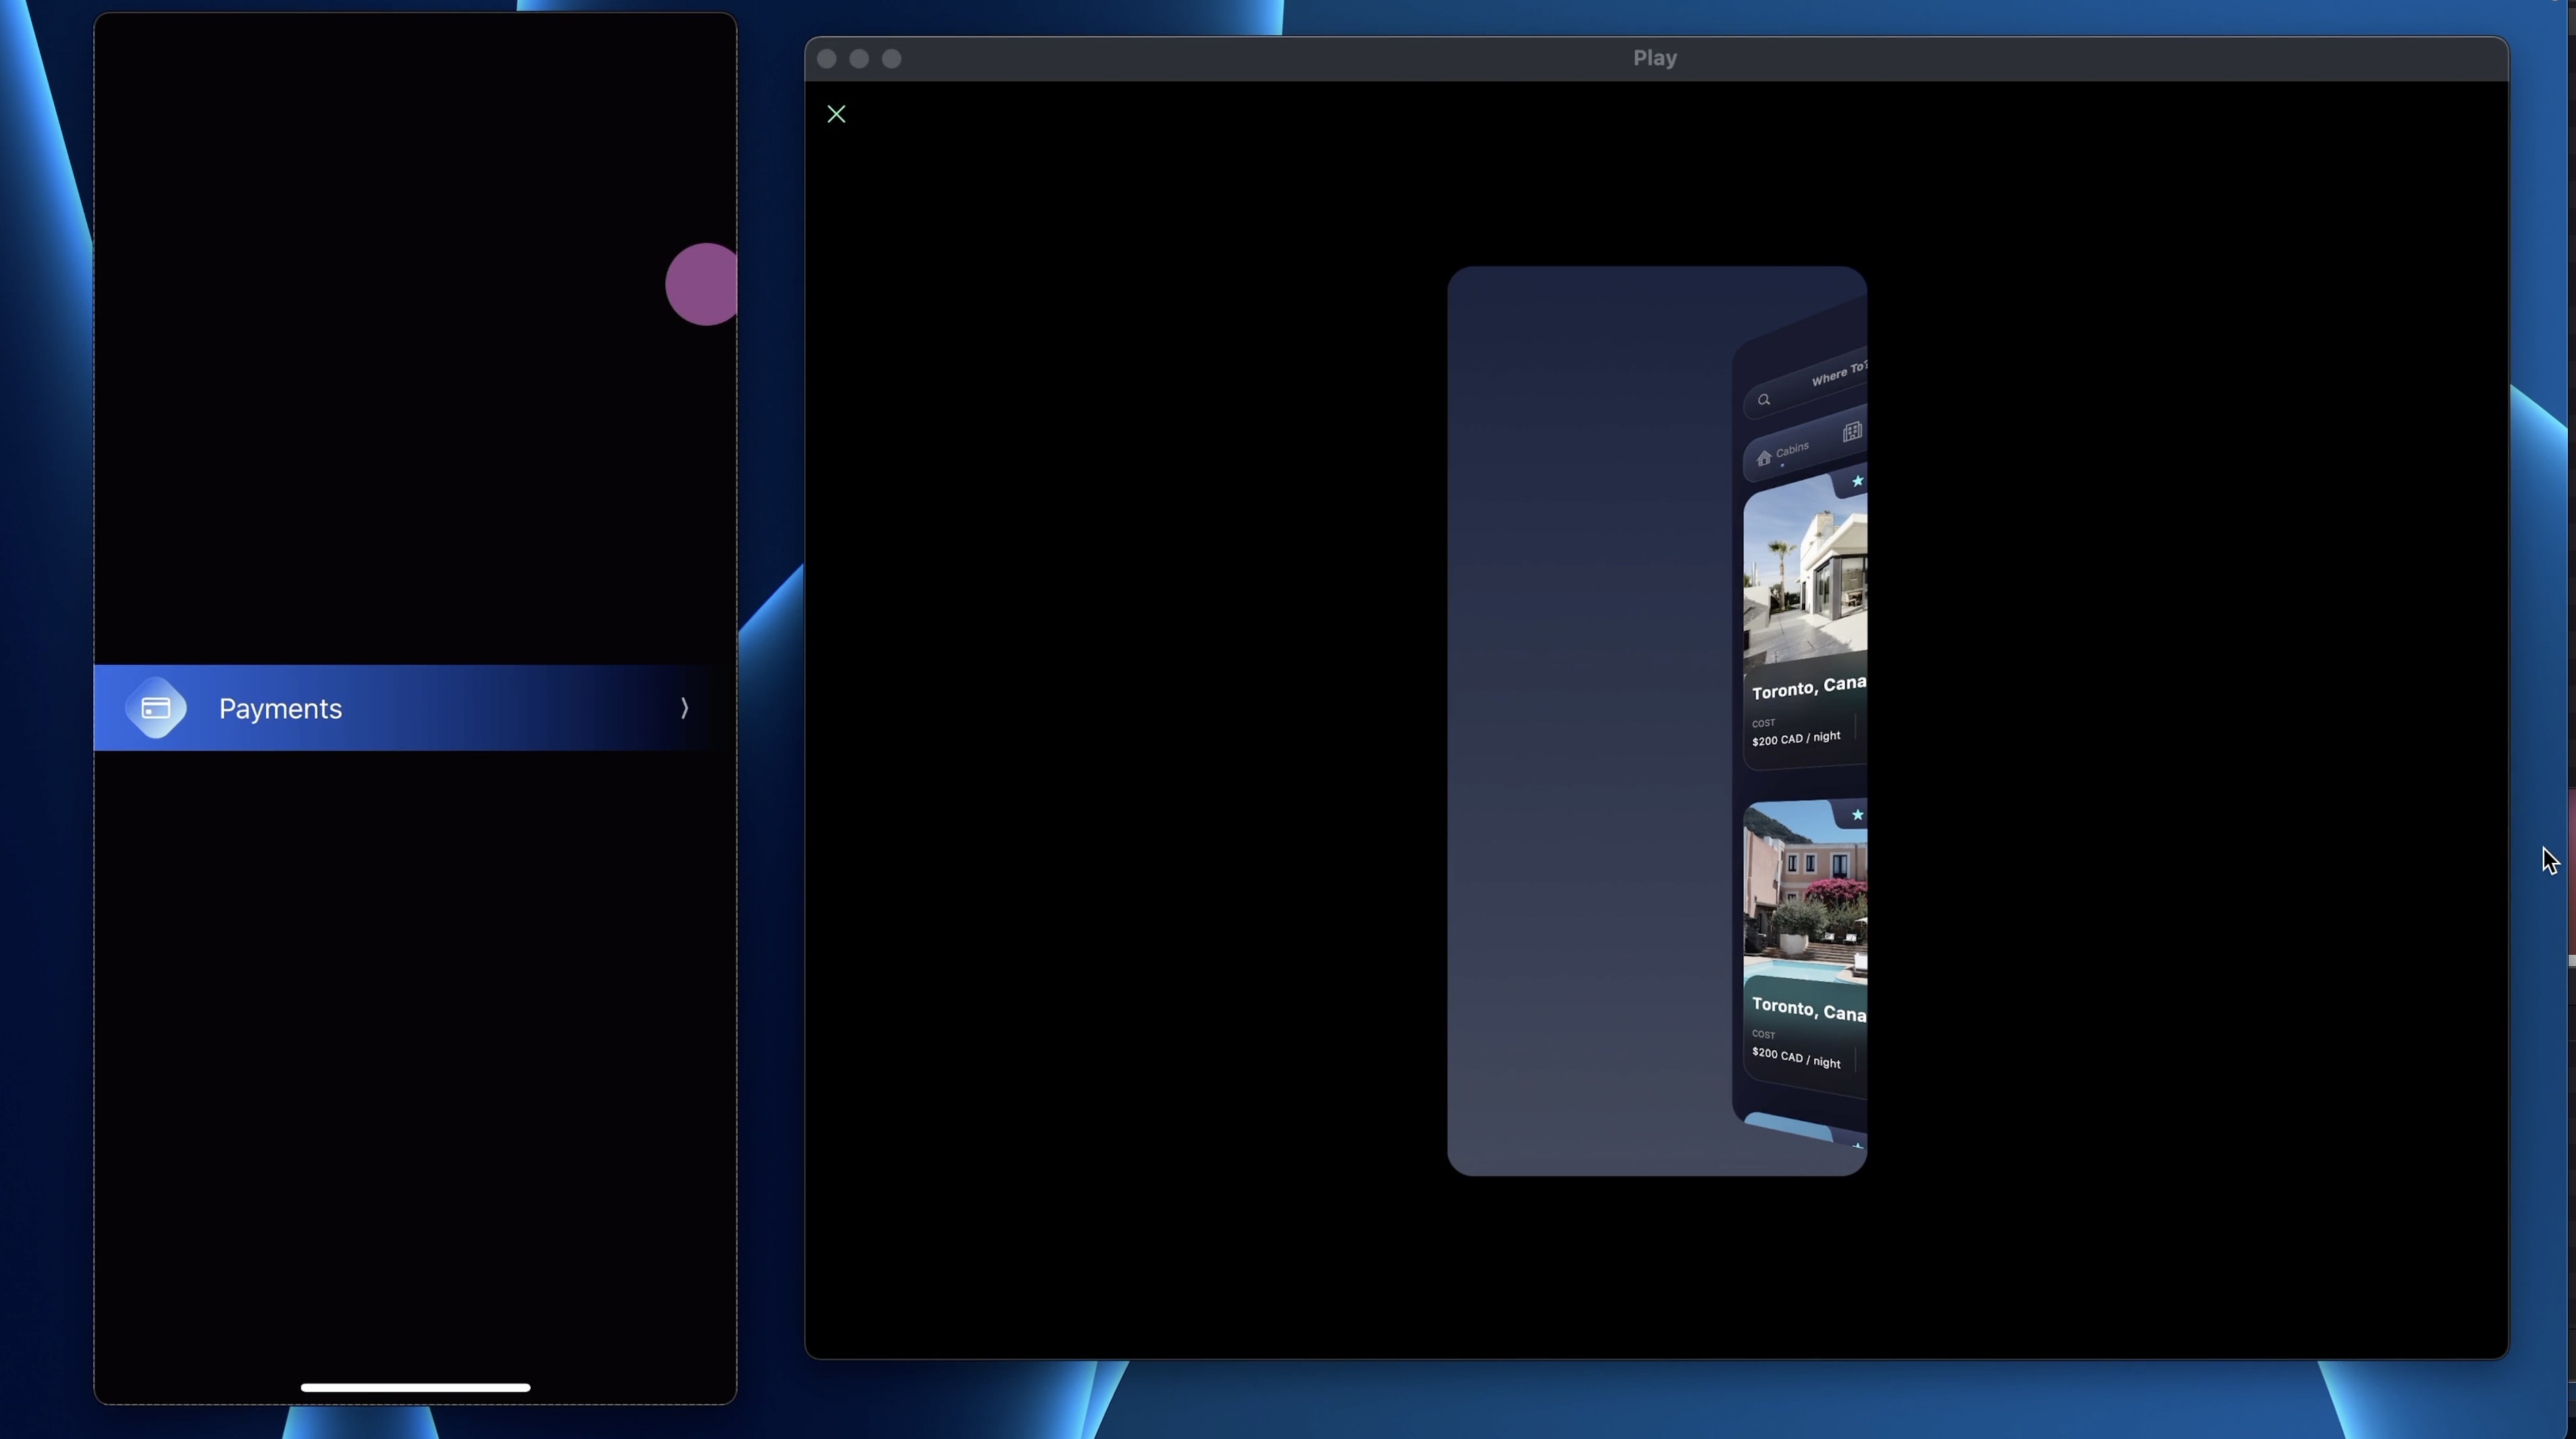This screenshot has height=1439, width=2576.
Task: Select the Cabins category tab label
Action: (1792, 448)
